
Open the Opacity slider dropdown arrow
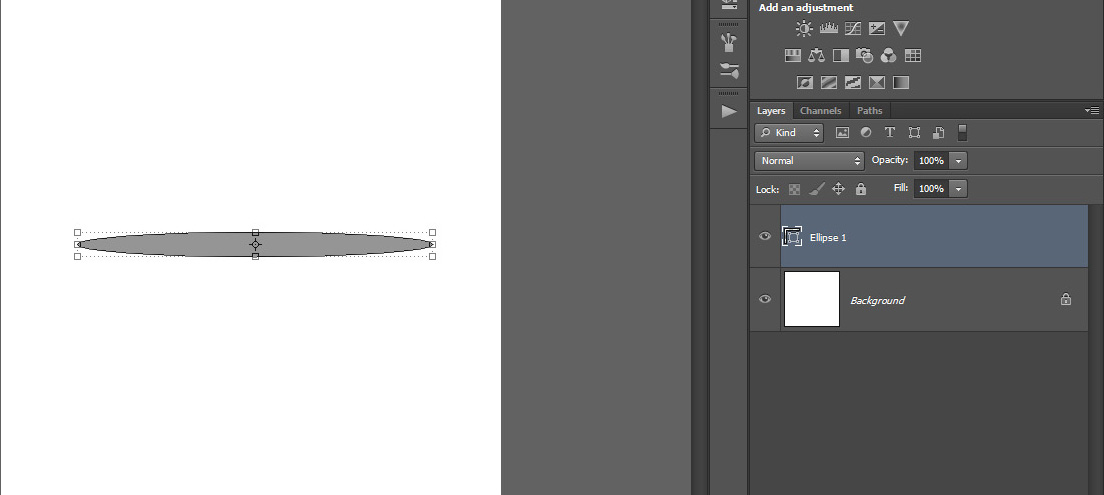(x=959, y=160)
